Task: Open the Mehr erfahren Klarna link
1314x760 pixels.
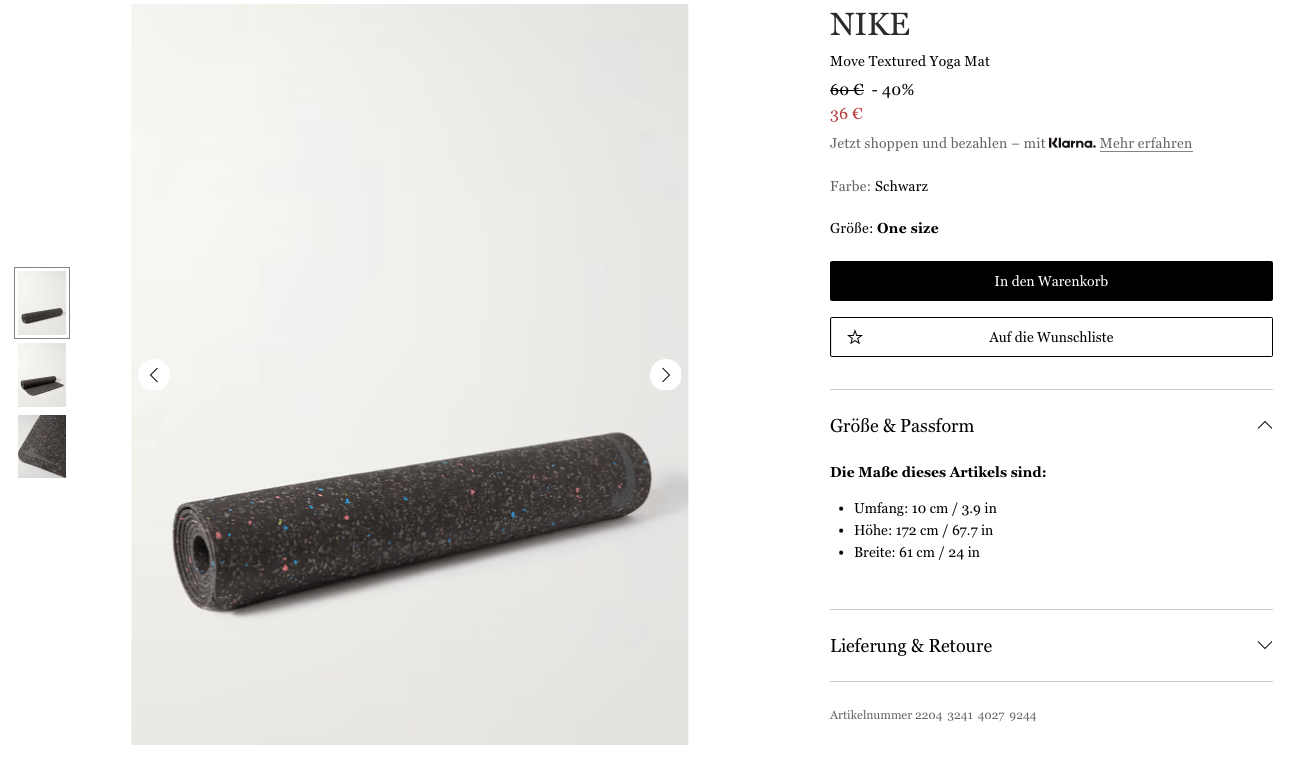Action: [1145, 143]
